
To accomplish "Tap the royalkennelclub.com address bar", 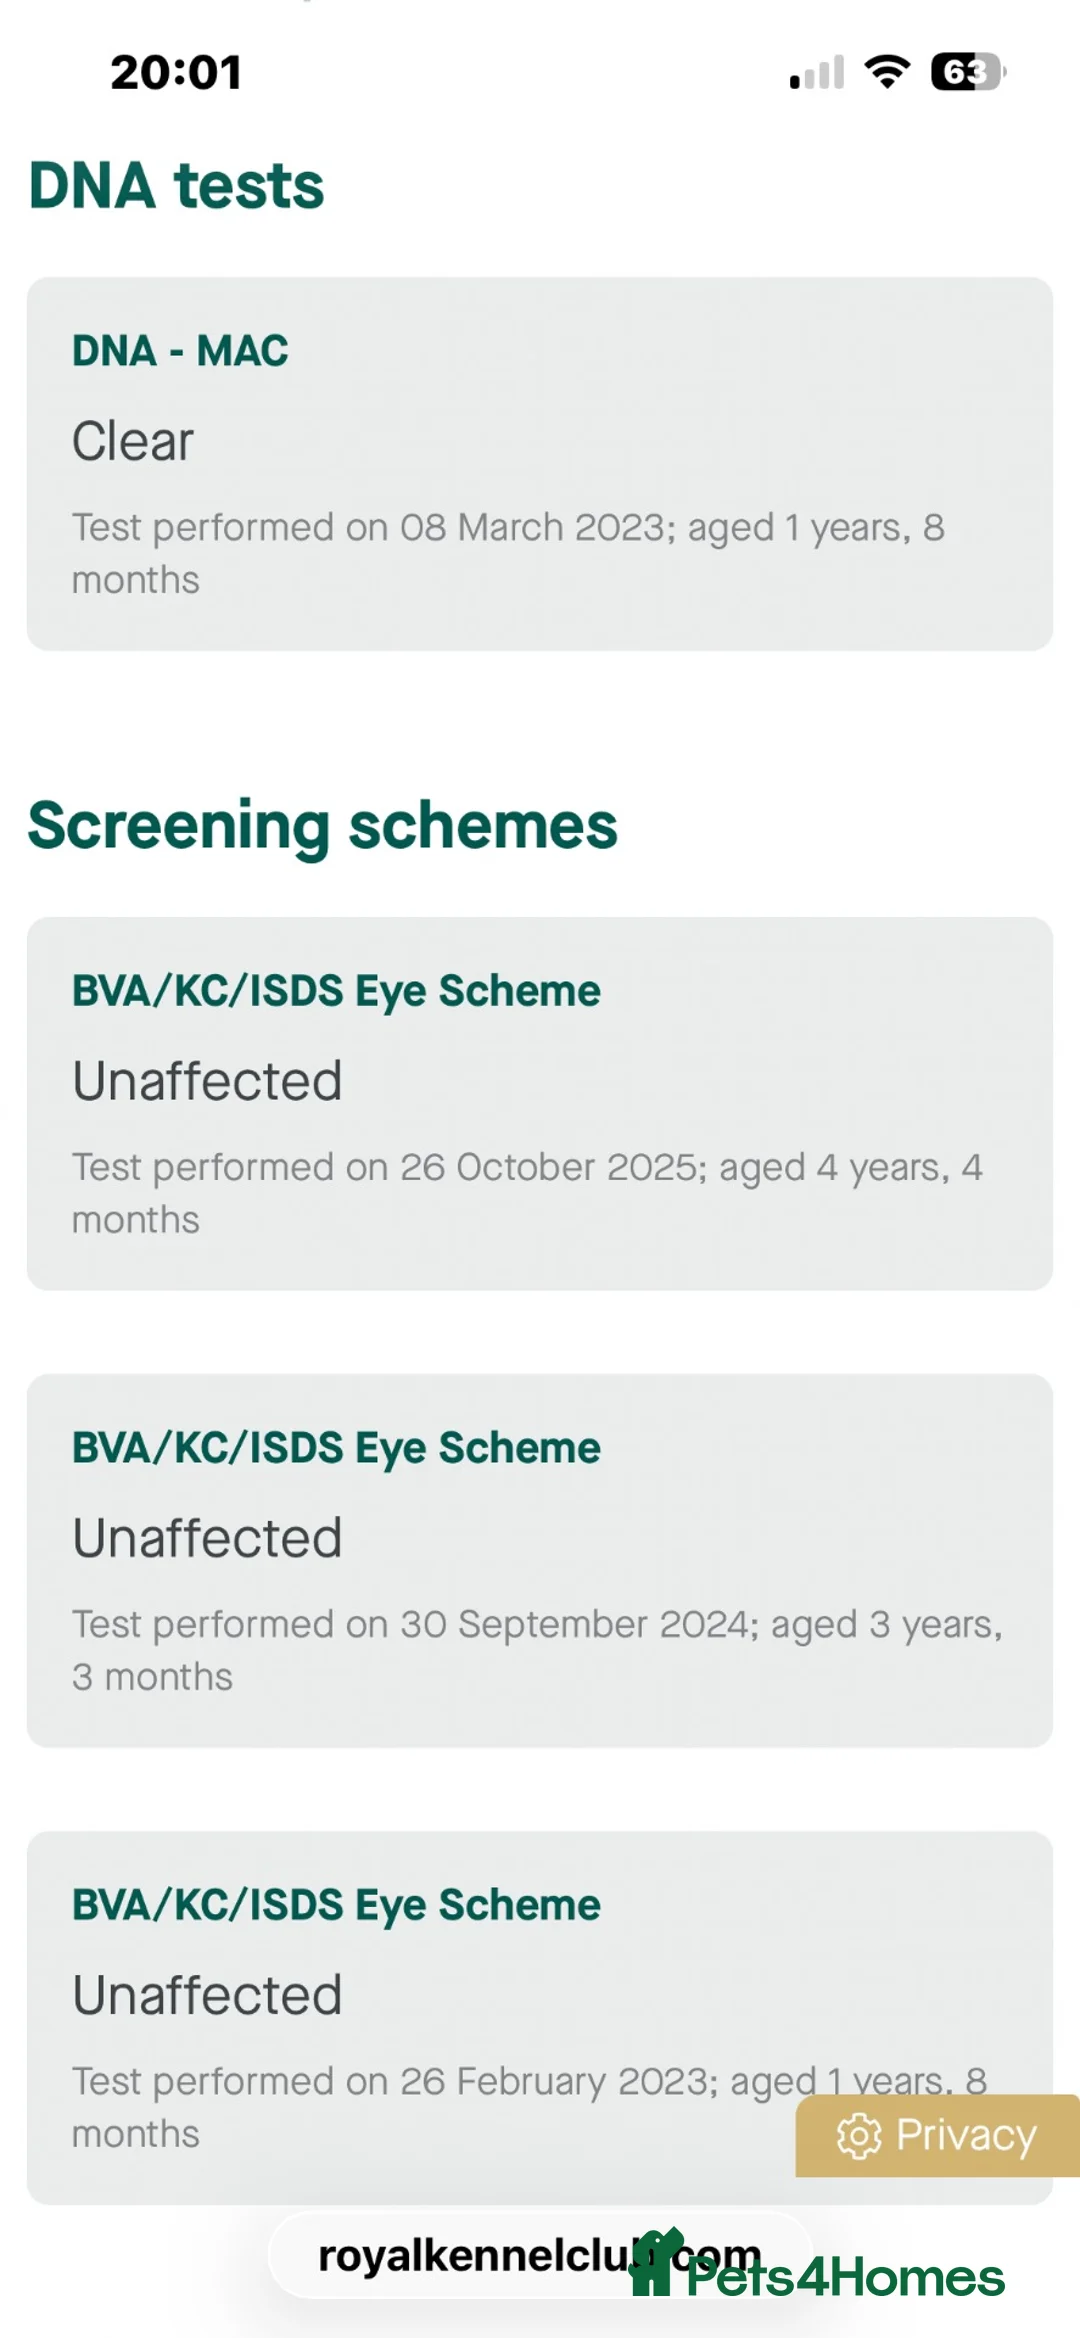I will [x=540, y=2255].
